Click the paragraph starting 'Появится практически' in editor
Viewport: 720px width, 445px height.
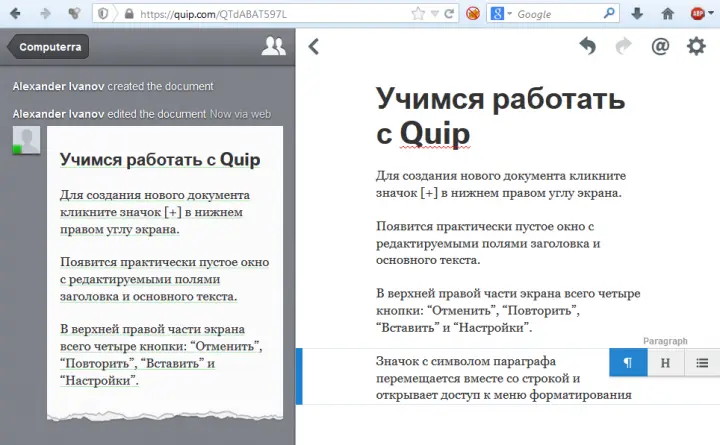(x=488, y=243)
